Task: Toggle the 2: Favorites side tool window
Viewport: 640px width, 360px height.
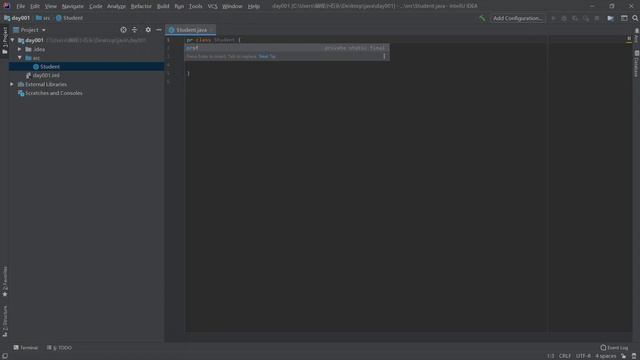Action: 4,281
